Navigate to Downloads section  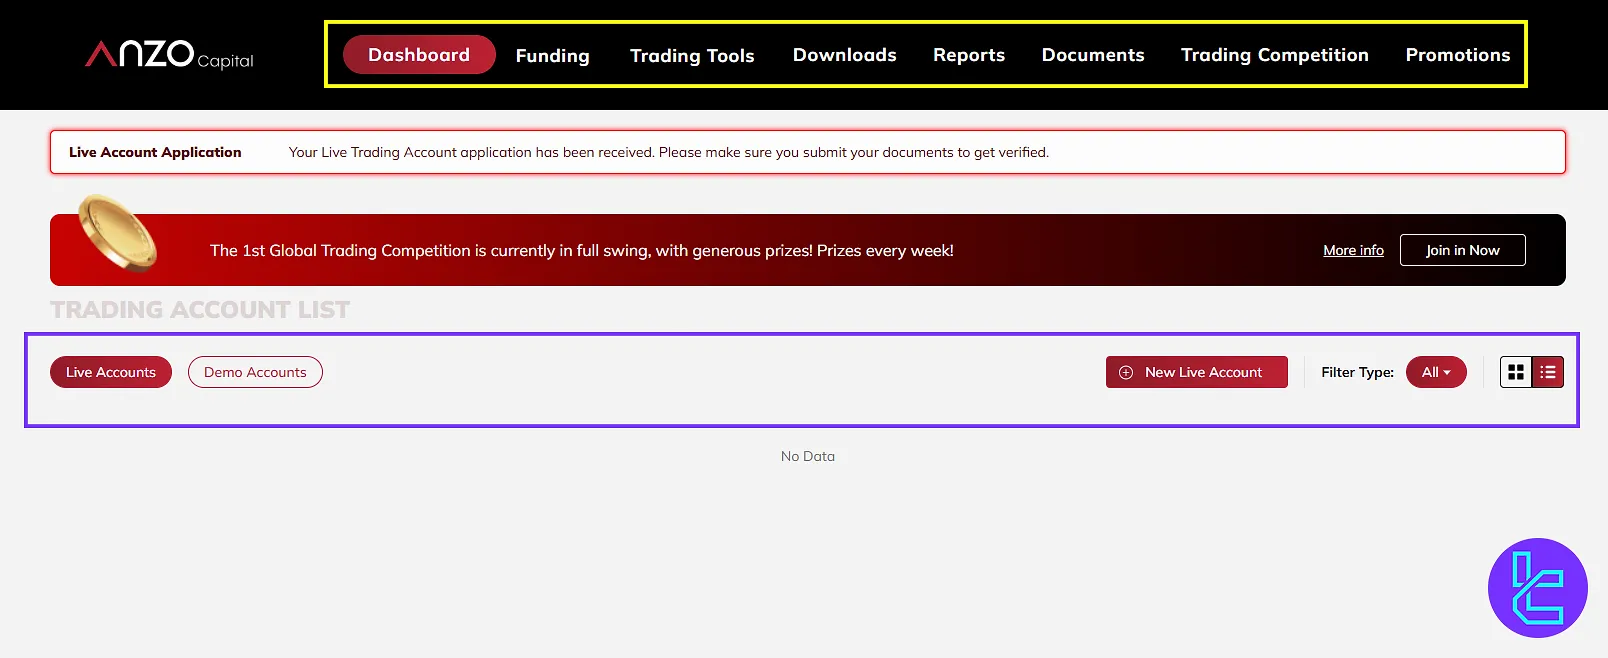click(844, 55)
